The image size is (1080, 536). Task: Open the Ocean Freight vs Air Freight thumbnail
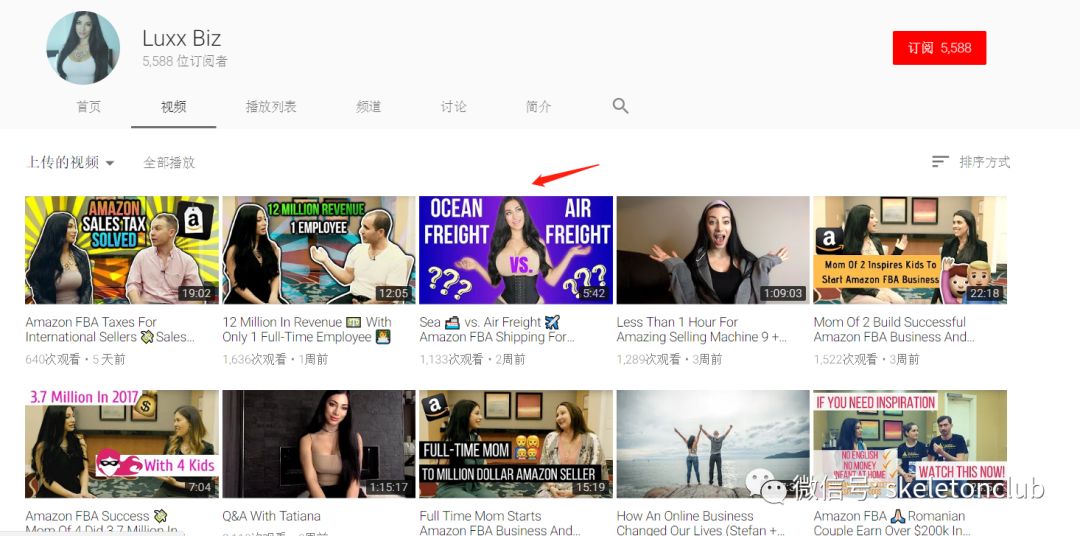click(516, 250)
